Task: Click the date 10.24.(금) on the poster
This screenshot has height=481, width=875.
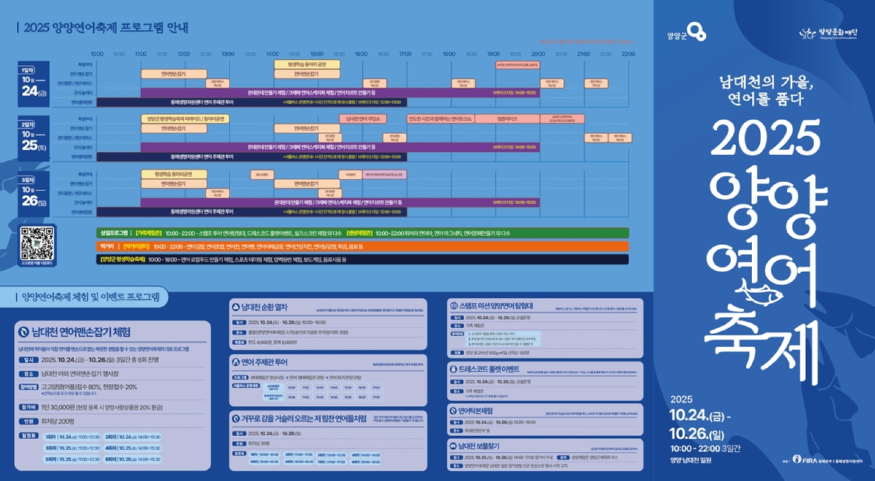Action: pyautogui.click(x=698, y=416)
